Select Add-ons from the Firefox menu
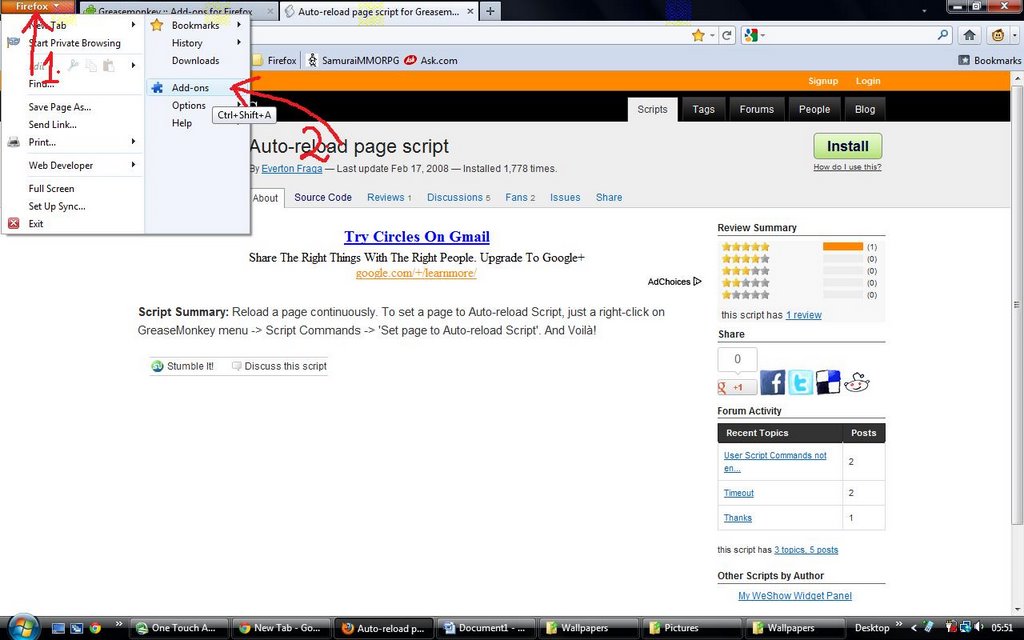Viewport: 1024px width, 640px height. point(190,87)
